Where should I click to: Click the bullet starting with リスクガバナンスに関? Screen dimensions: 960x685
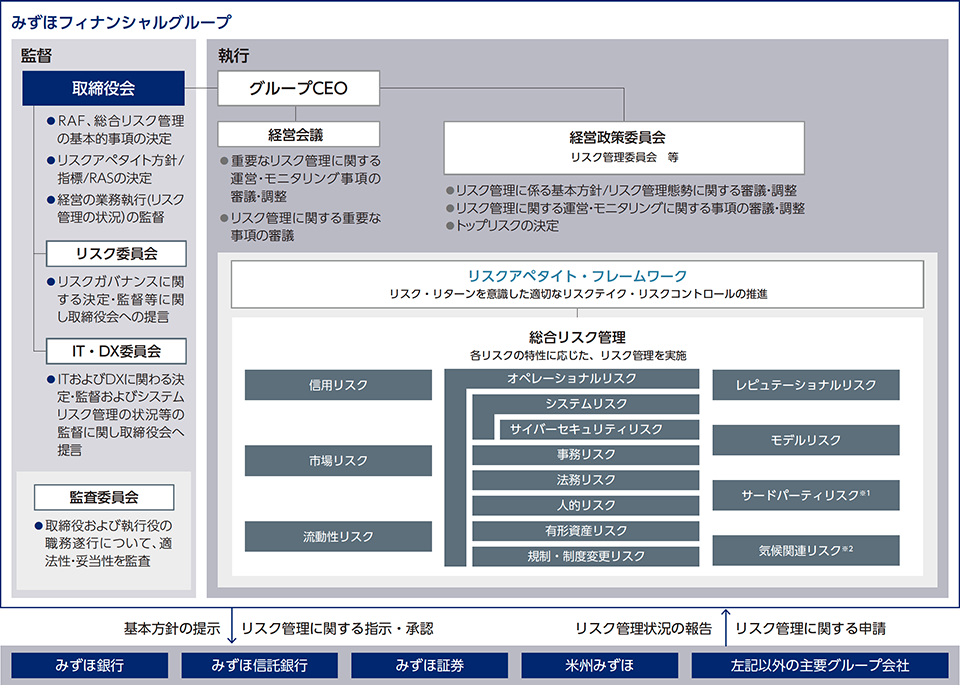116,299
